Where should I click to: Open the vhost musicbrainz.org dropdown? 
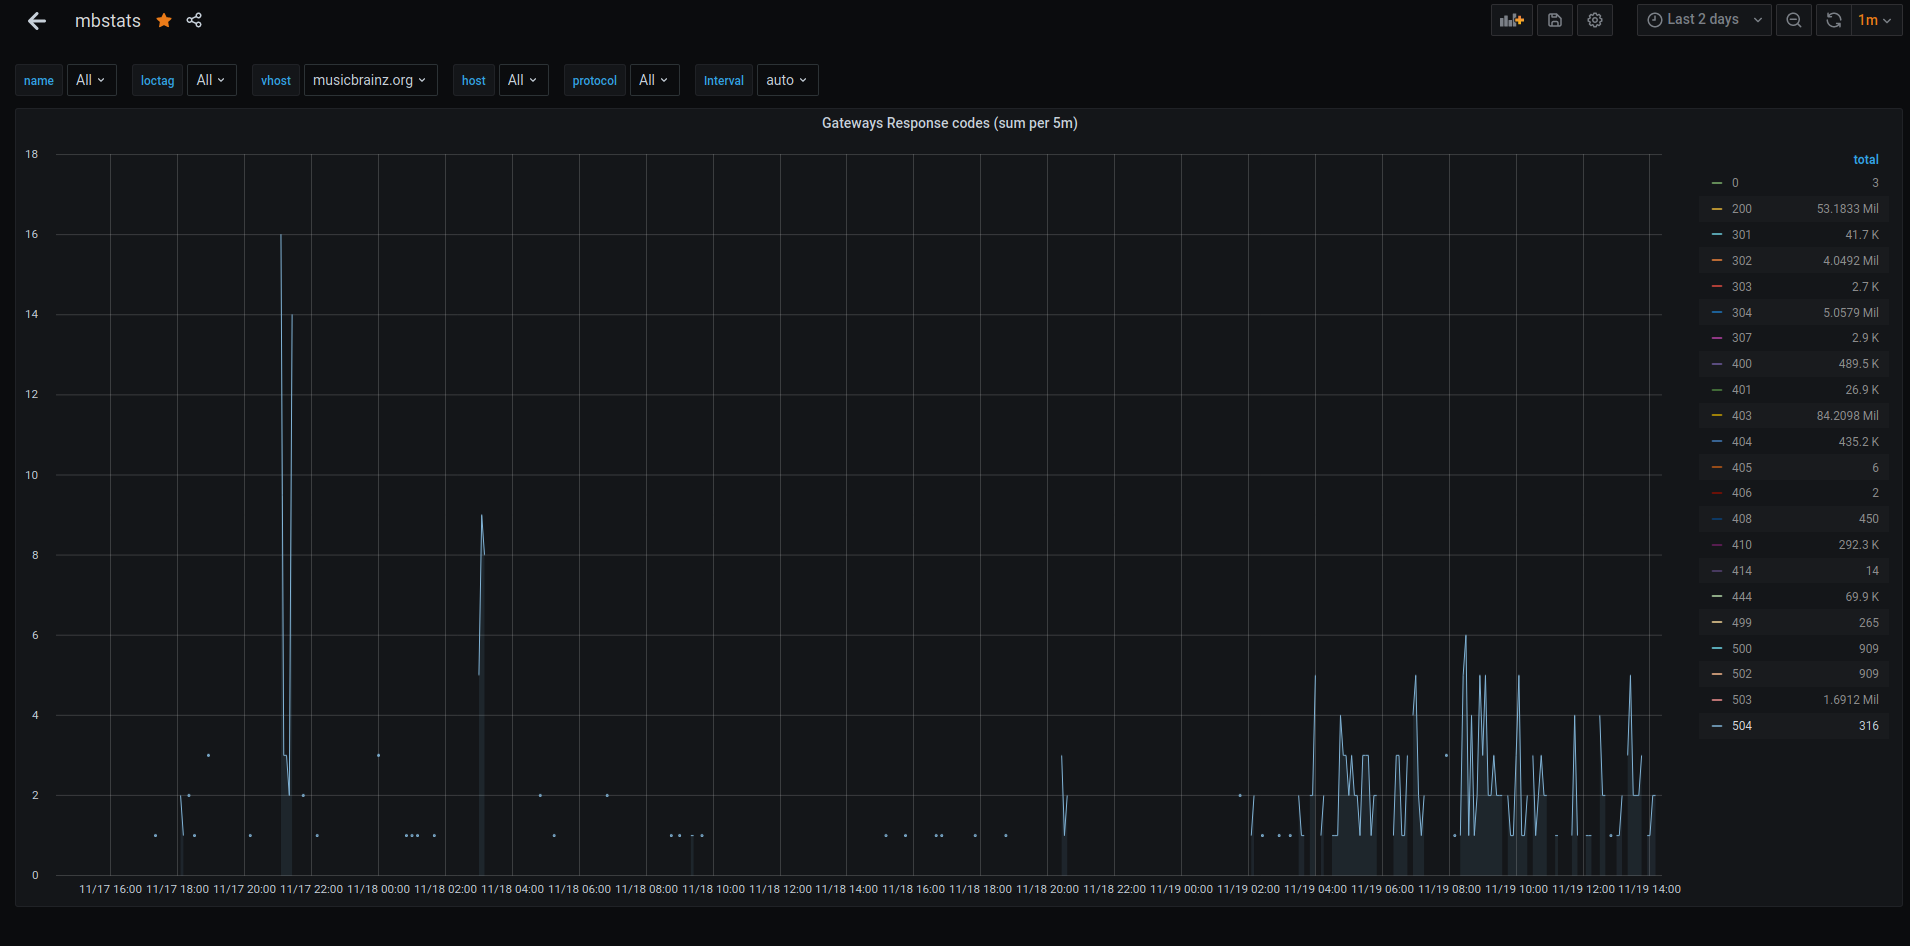point(370,80)
